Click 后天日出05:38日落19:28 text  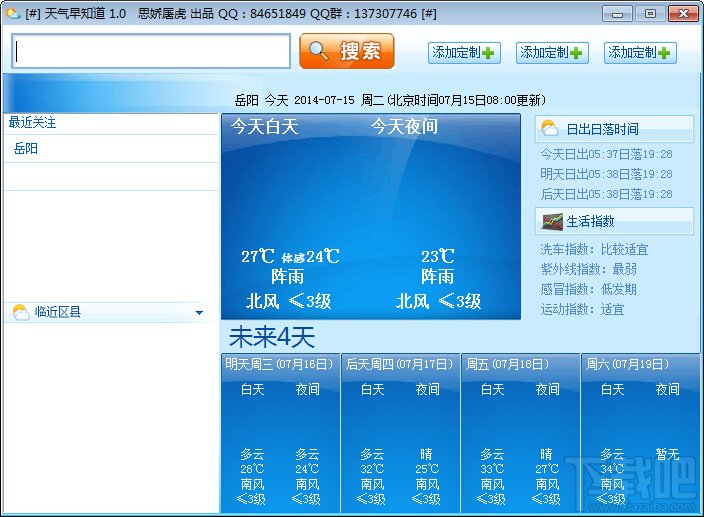(606, 194)
